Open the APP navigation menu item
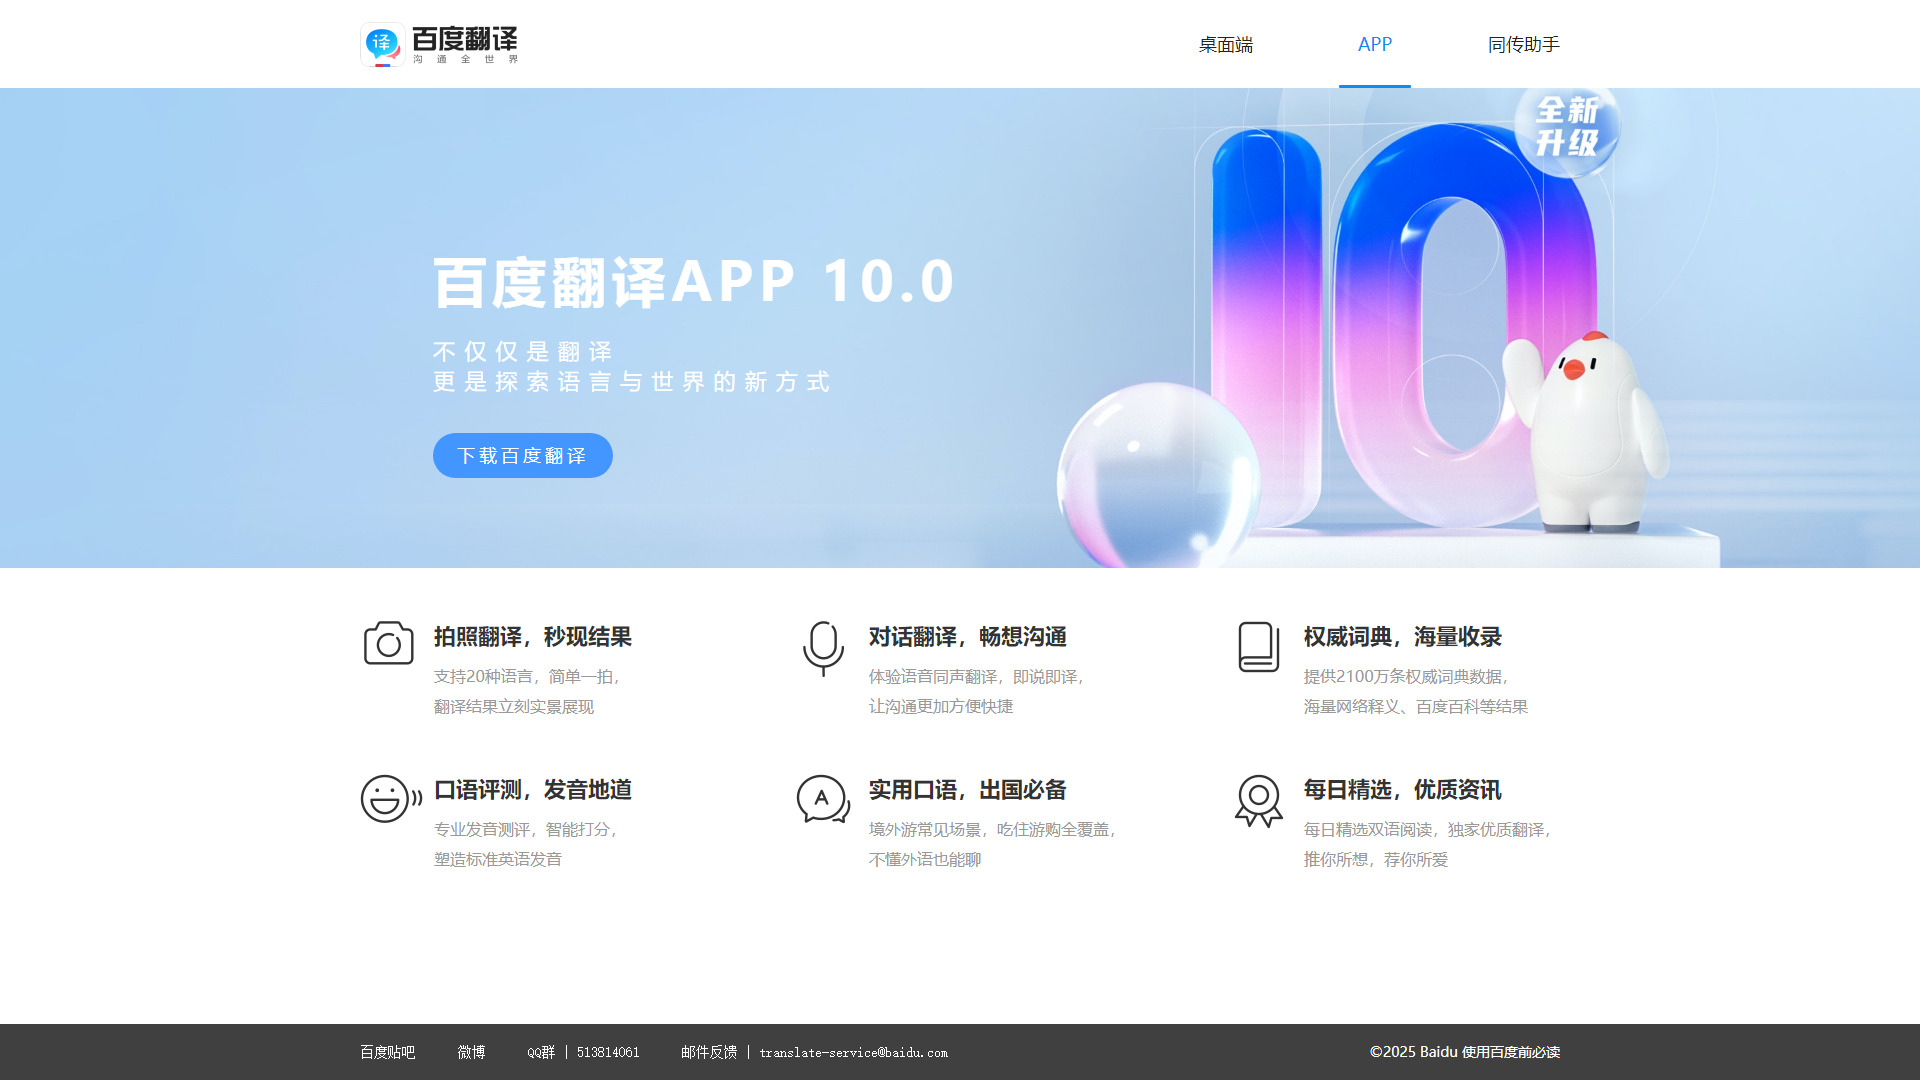Viewport: 1920px width, 1080px height. click(x=1375, y=44)
